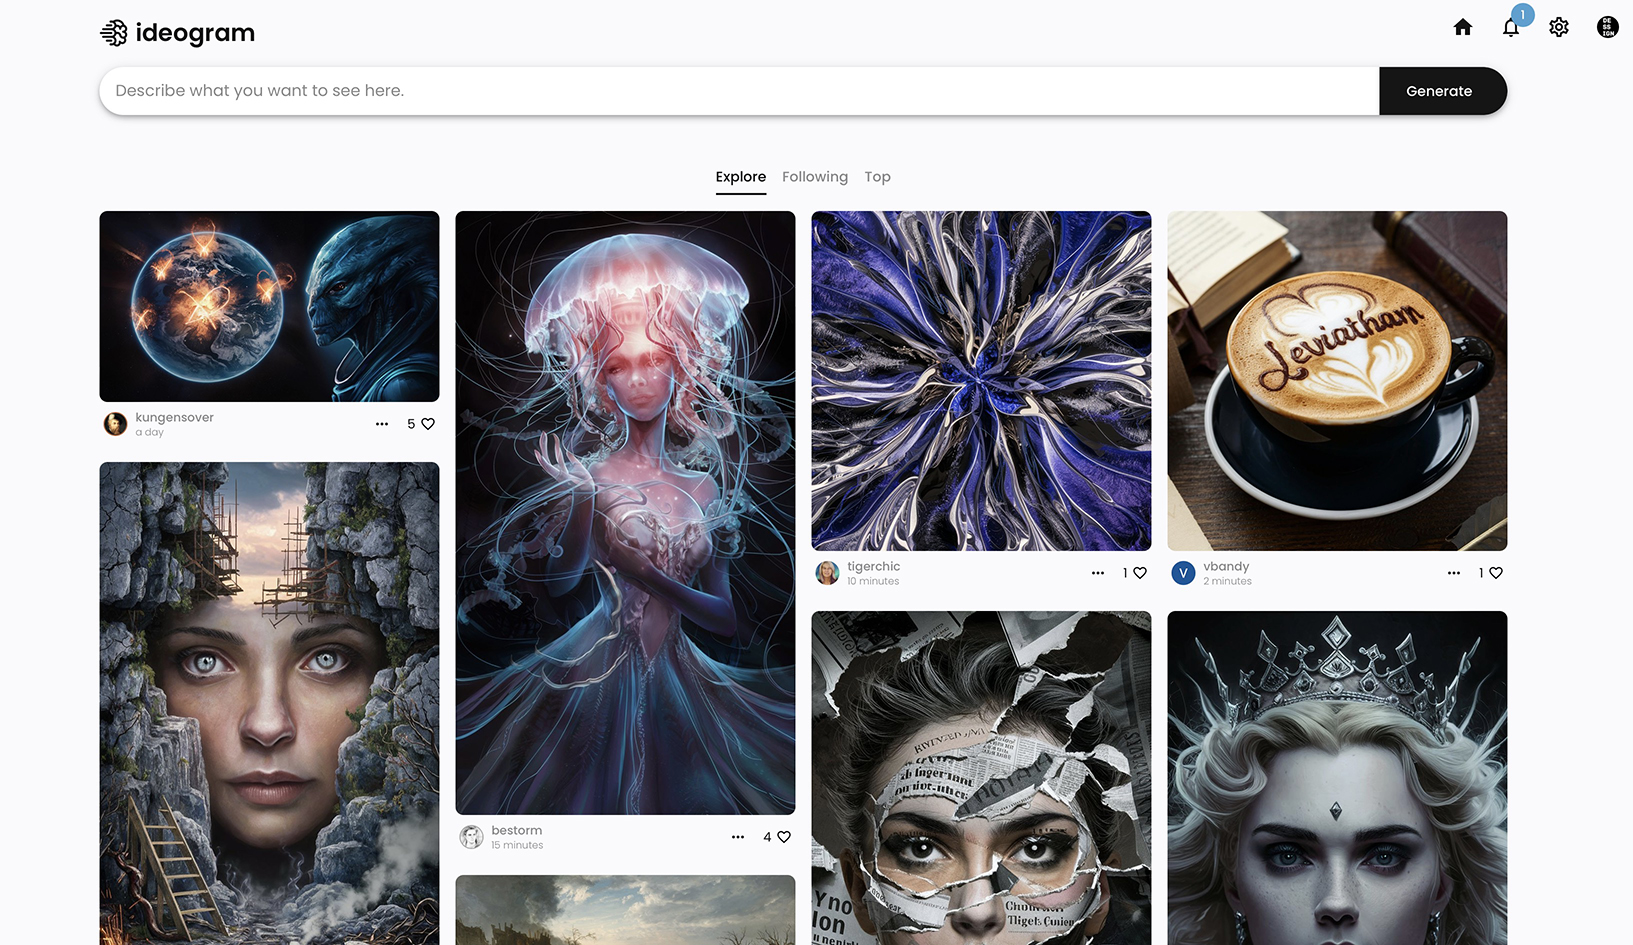The image size is (1633, 945).
Task: Open more options for vbandy's post
Action: pyautogui.click(x=1454, y=573)
